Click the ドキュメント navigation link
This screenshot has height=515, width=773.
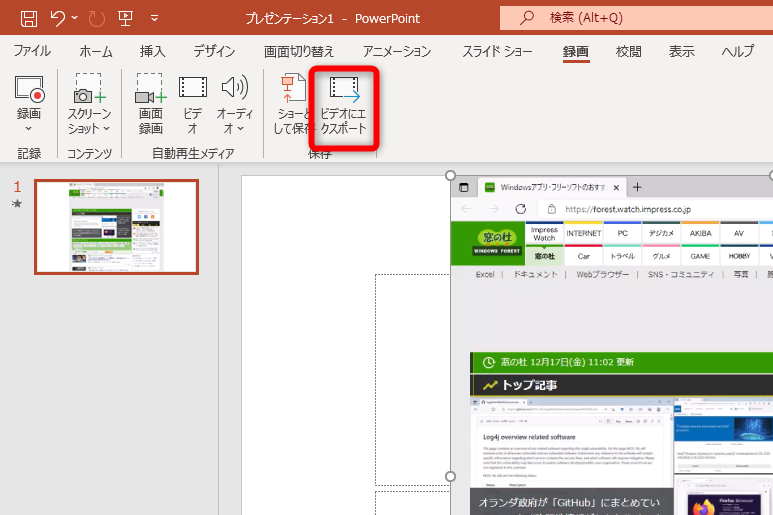point(535,275)
